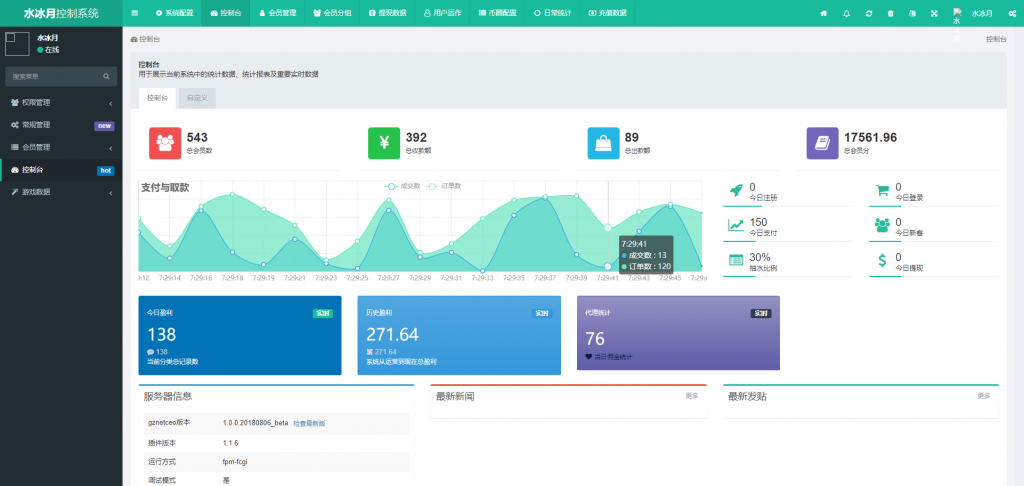Click the refresh icon in top bar

click(868, 13)
